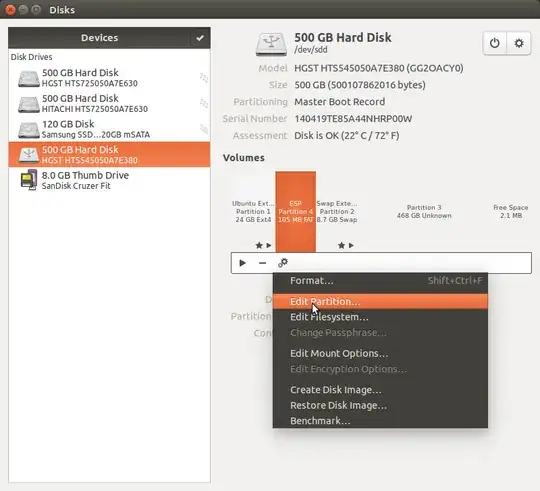Click the USB drive icon of selected disk
The height and width of the screenshot is (491, 540).
pyautogui.click(x=29, y=155)
